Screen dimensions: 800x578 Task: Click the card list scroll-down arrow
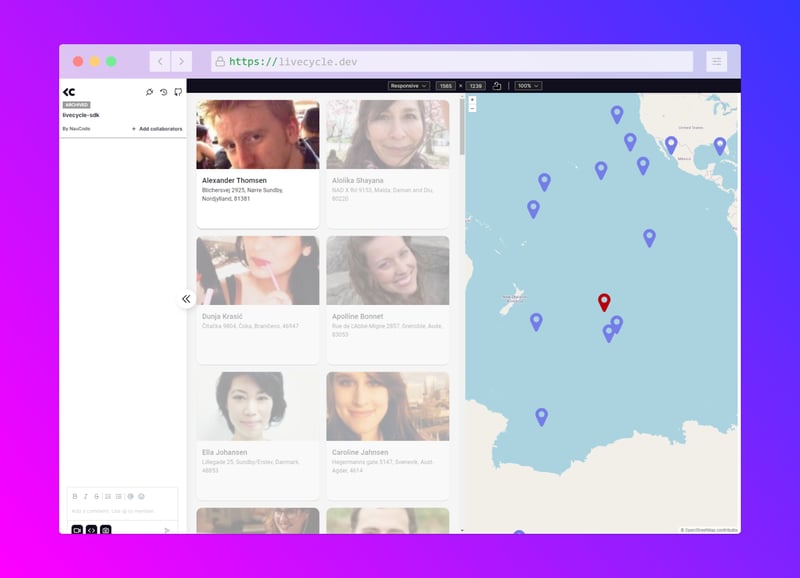point(462,531)
